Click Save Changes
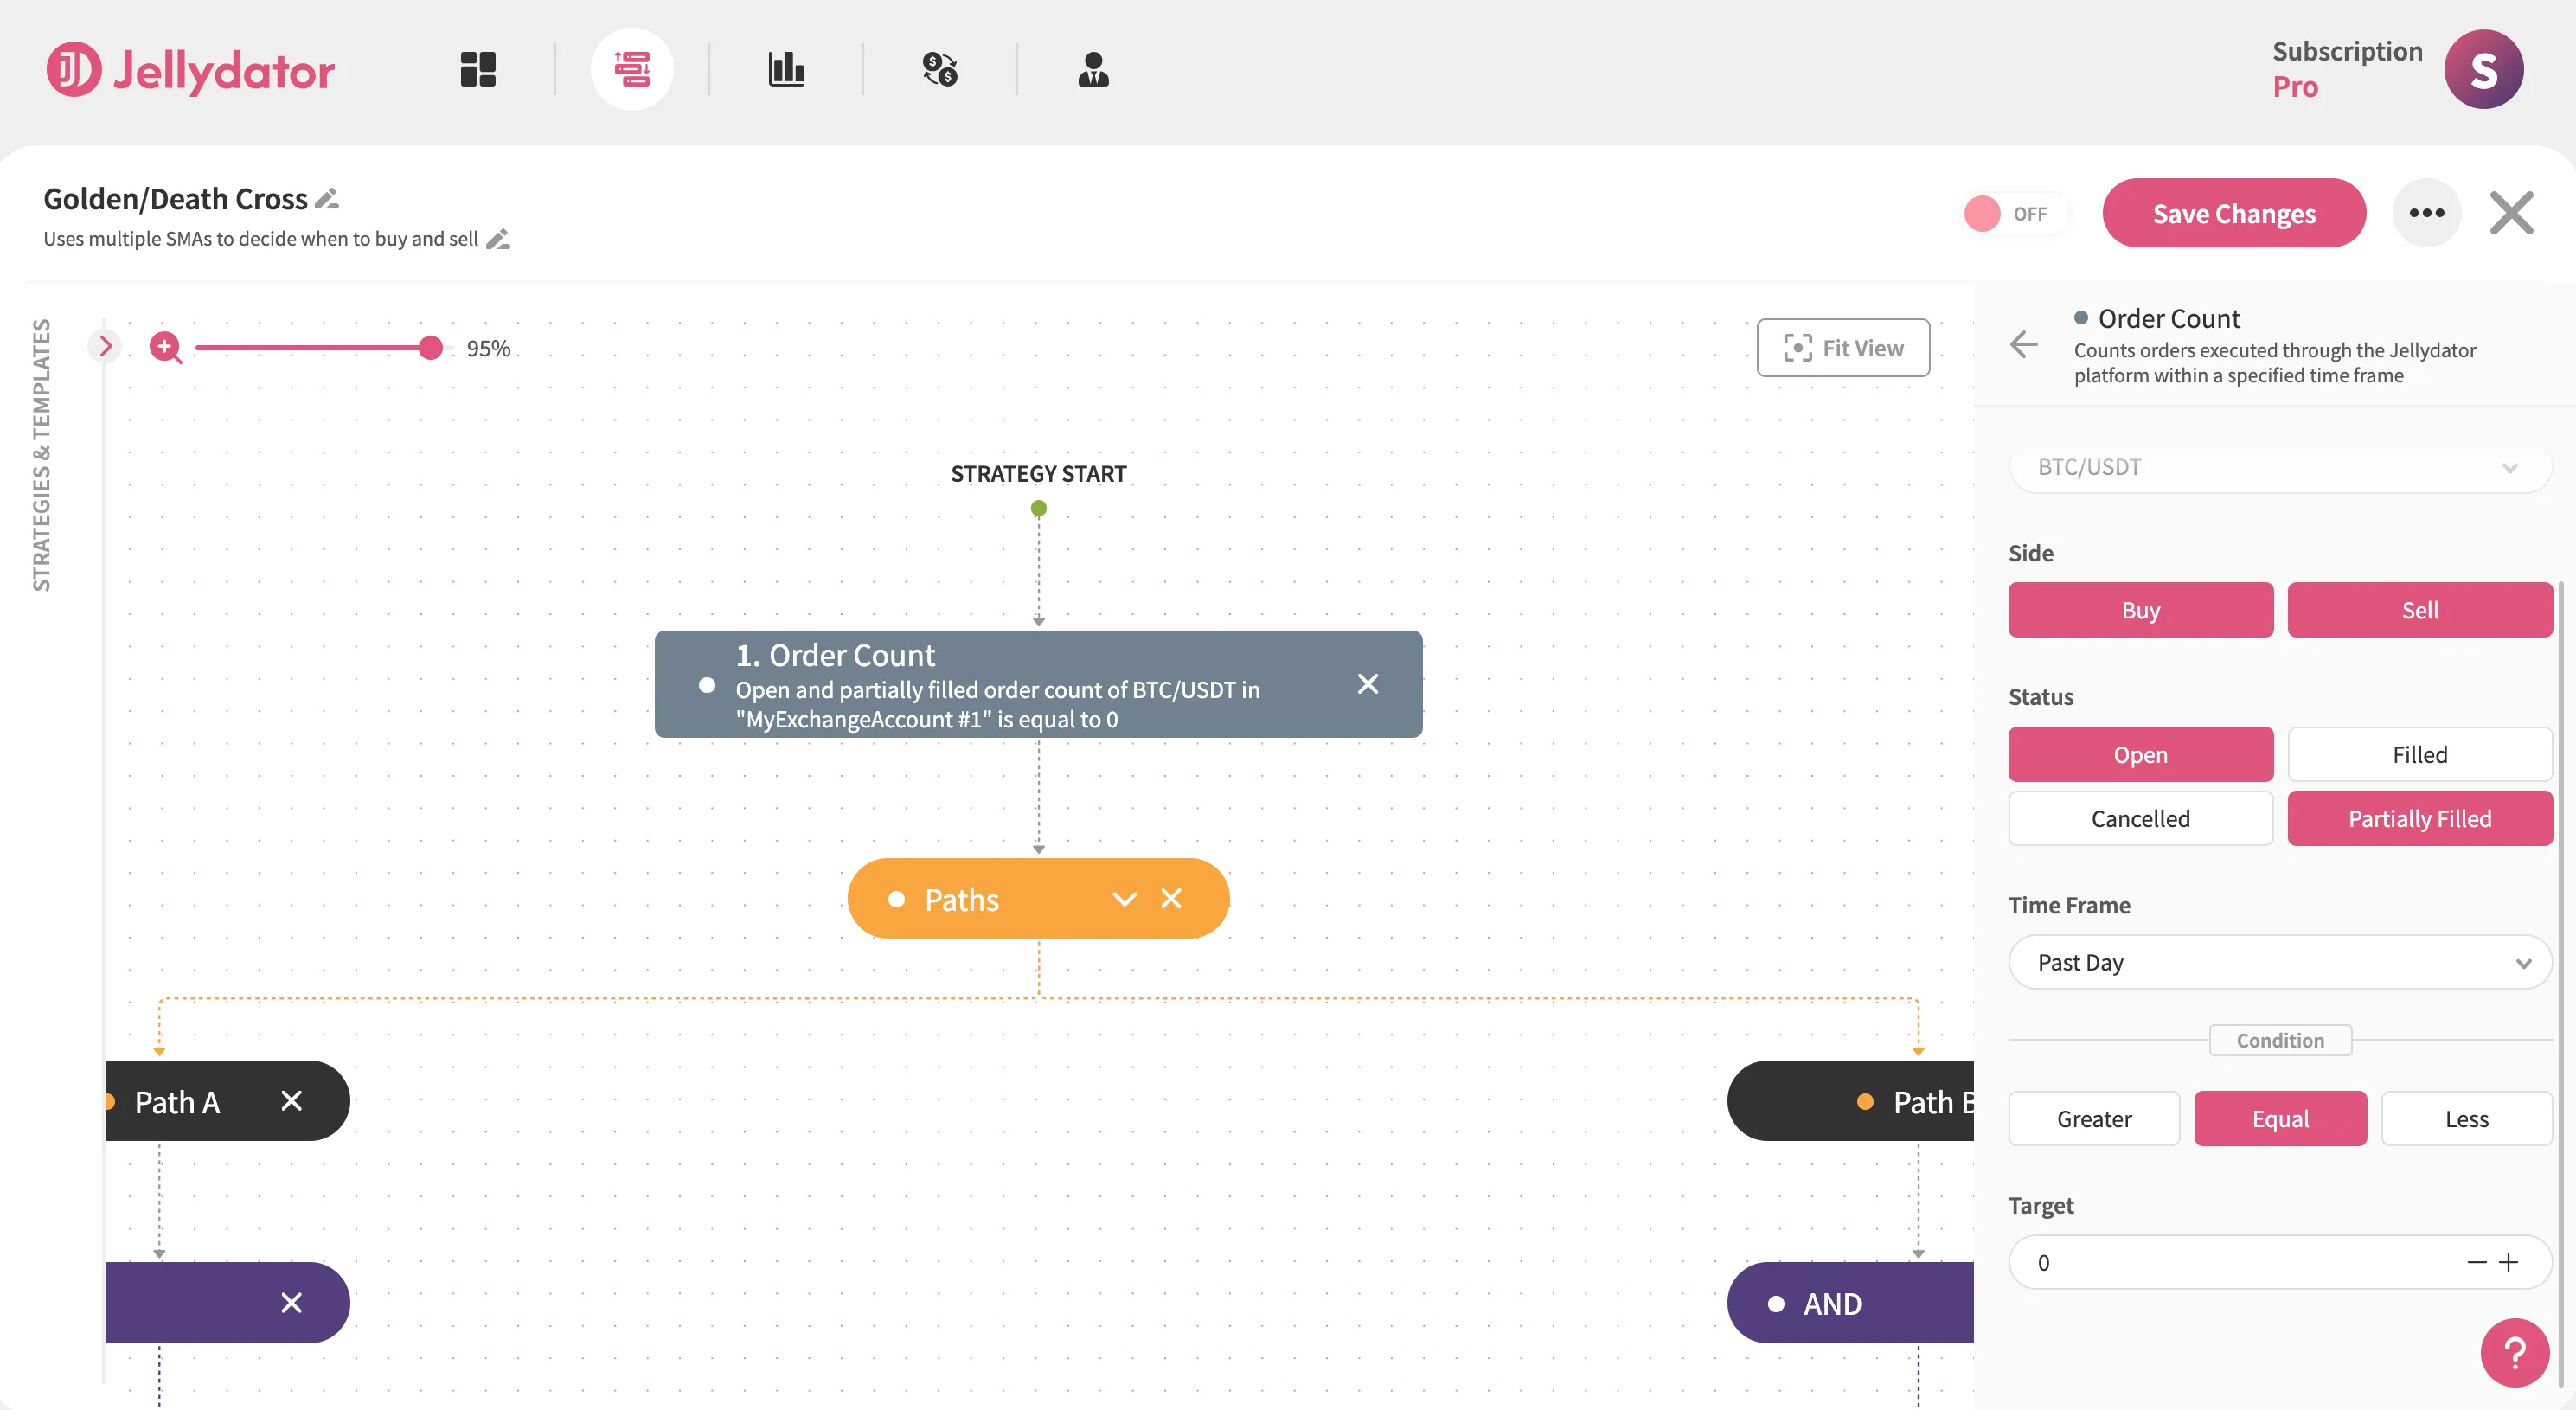 (x=2234, y=213)
